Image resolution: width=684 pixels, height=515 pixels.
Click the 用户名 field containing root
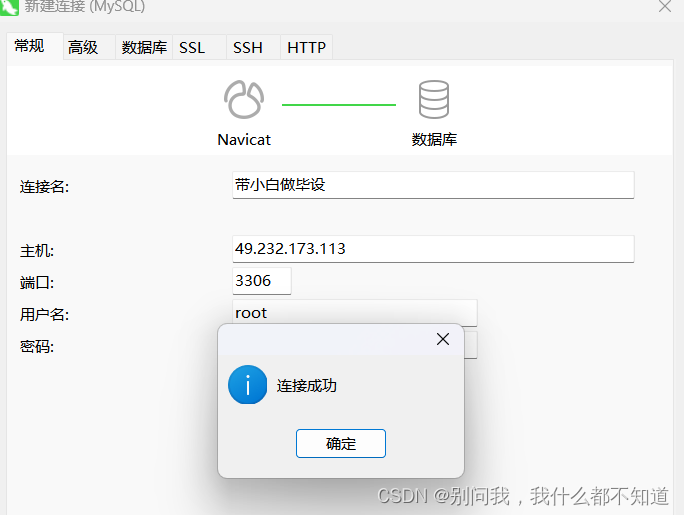(355, 313)
